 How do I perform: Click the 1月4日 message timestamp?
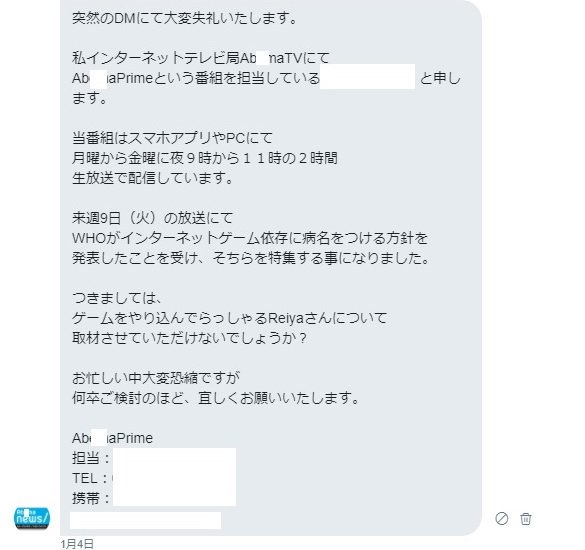click(77, 544)
